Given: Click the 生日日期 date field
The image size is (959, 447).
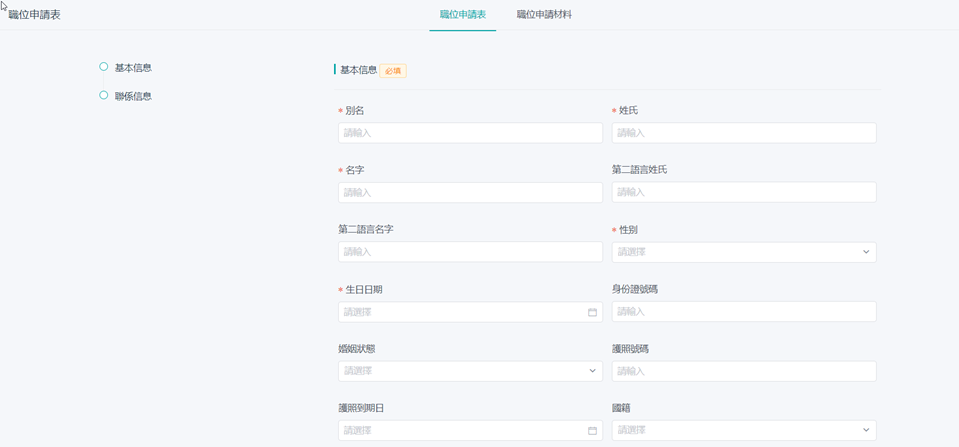Looking at the screenshot, I should [460, 312].
